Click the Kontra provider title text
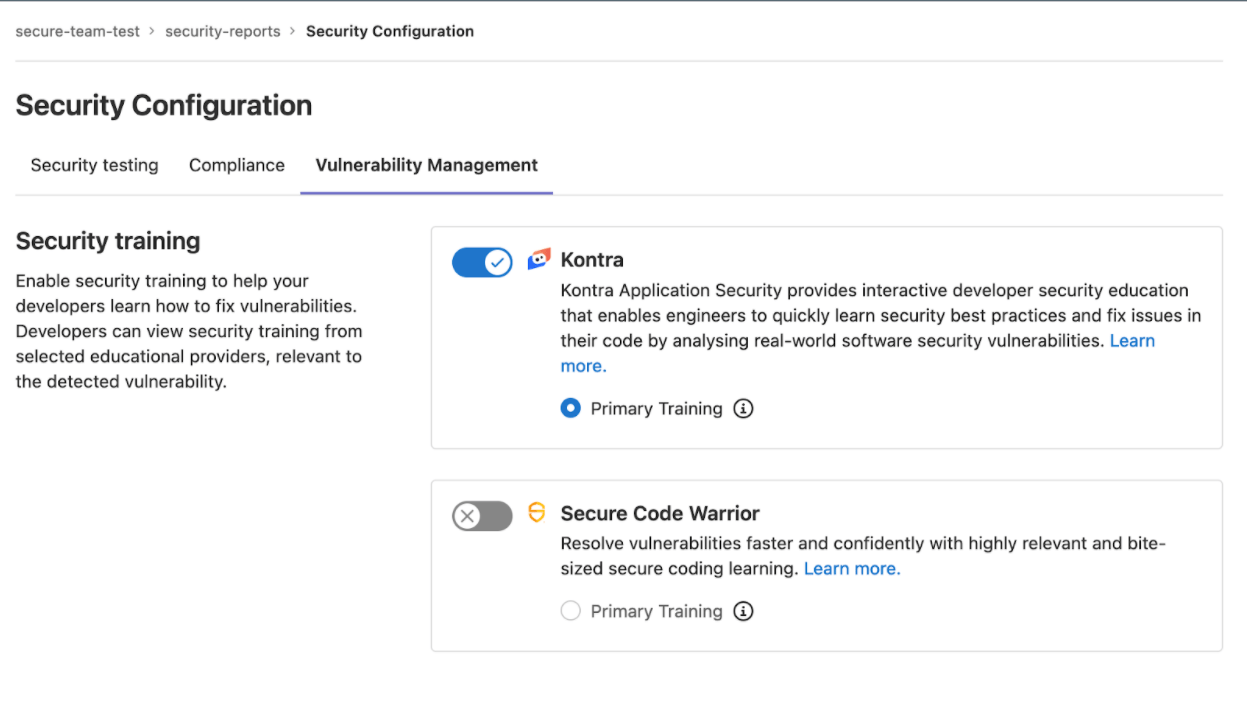Image resolution: width=1250 pixels, height=702 pixels. pos(592,259)
